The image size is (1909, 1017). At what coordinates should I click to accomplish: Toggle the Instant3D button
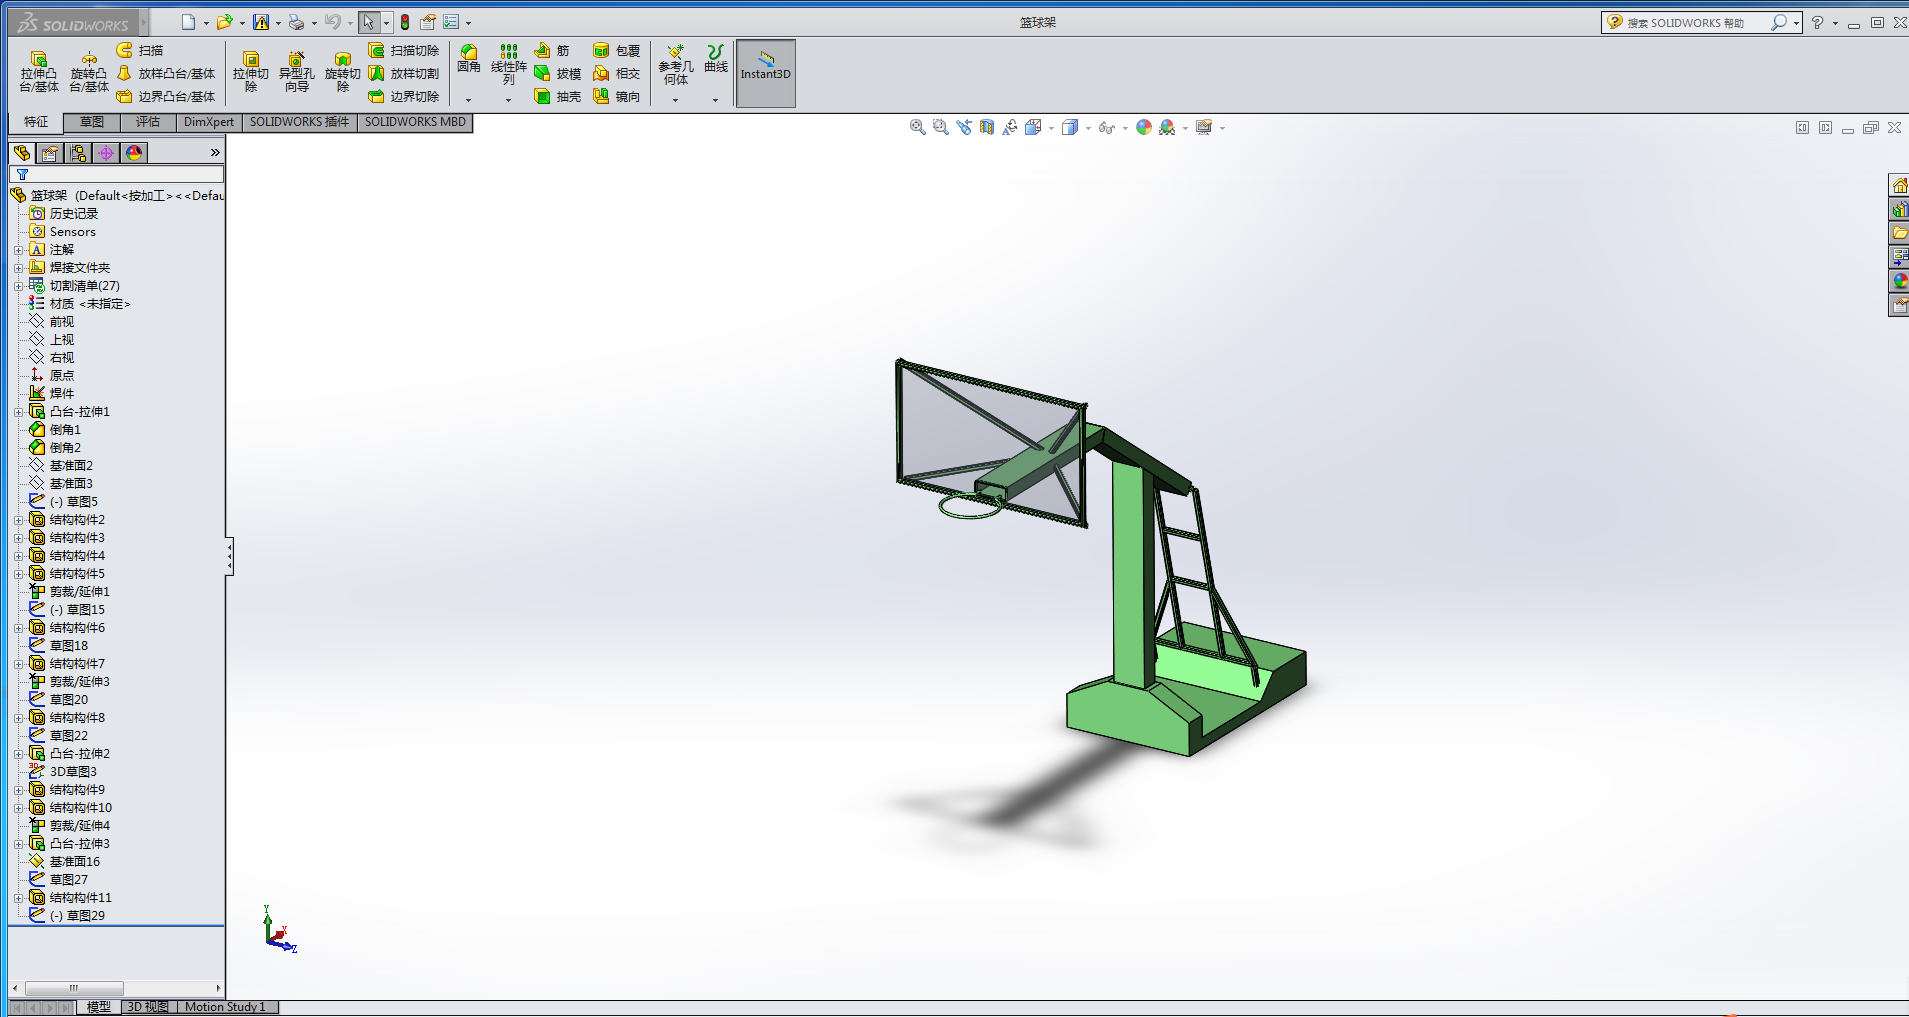[766, 73]
